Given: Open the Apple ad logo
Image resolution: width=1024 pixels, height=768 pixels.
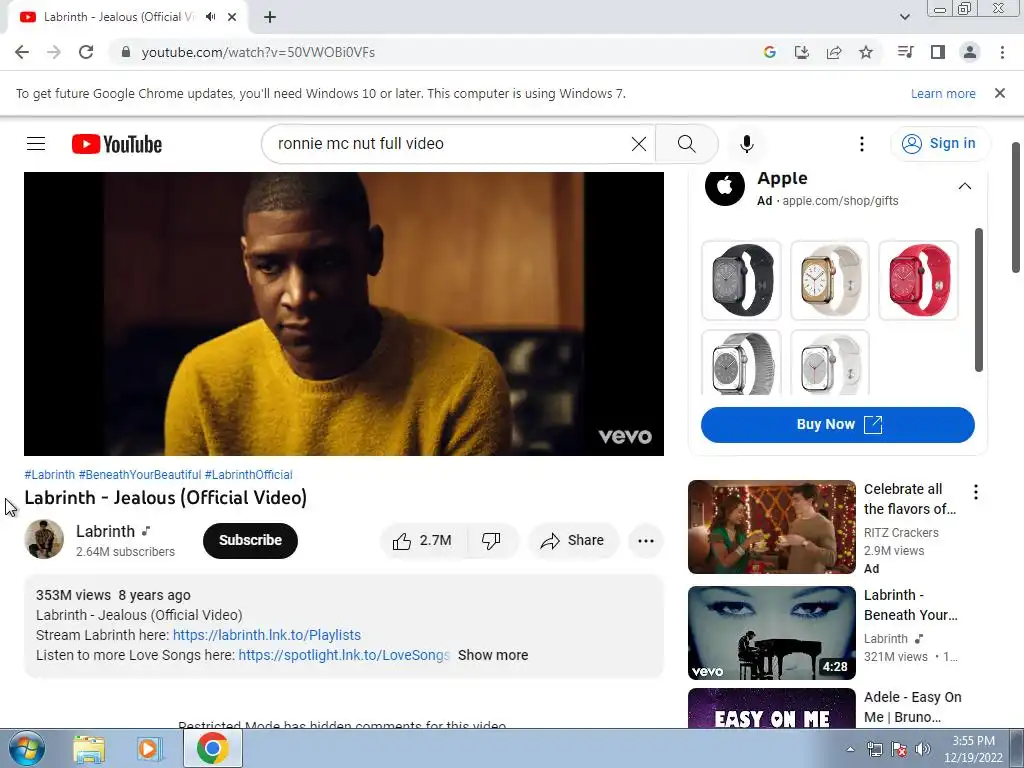Looking at the screenshot, I should 724,187.
